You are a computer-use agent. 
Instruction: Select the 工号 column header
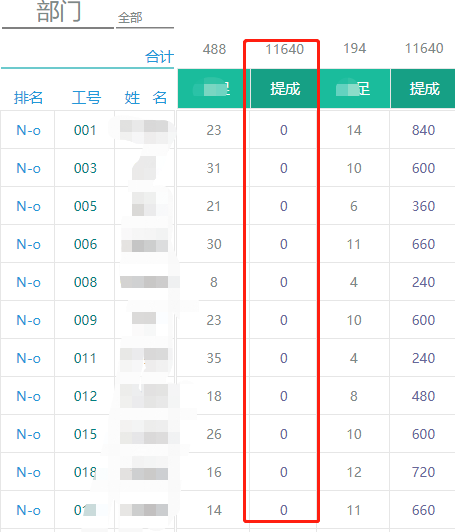pyautogui.click(x=86, y=98)
